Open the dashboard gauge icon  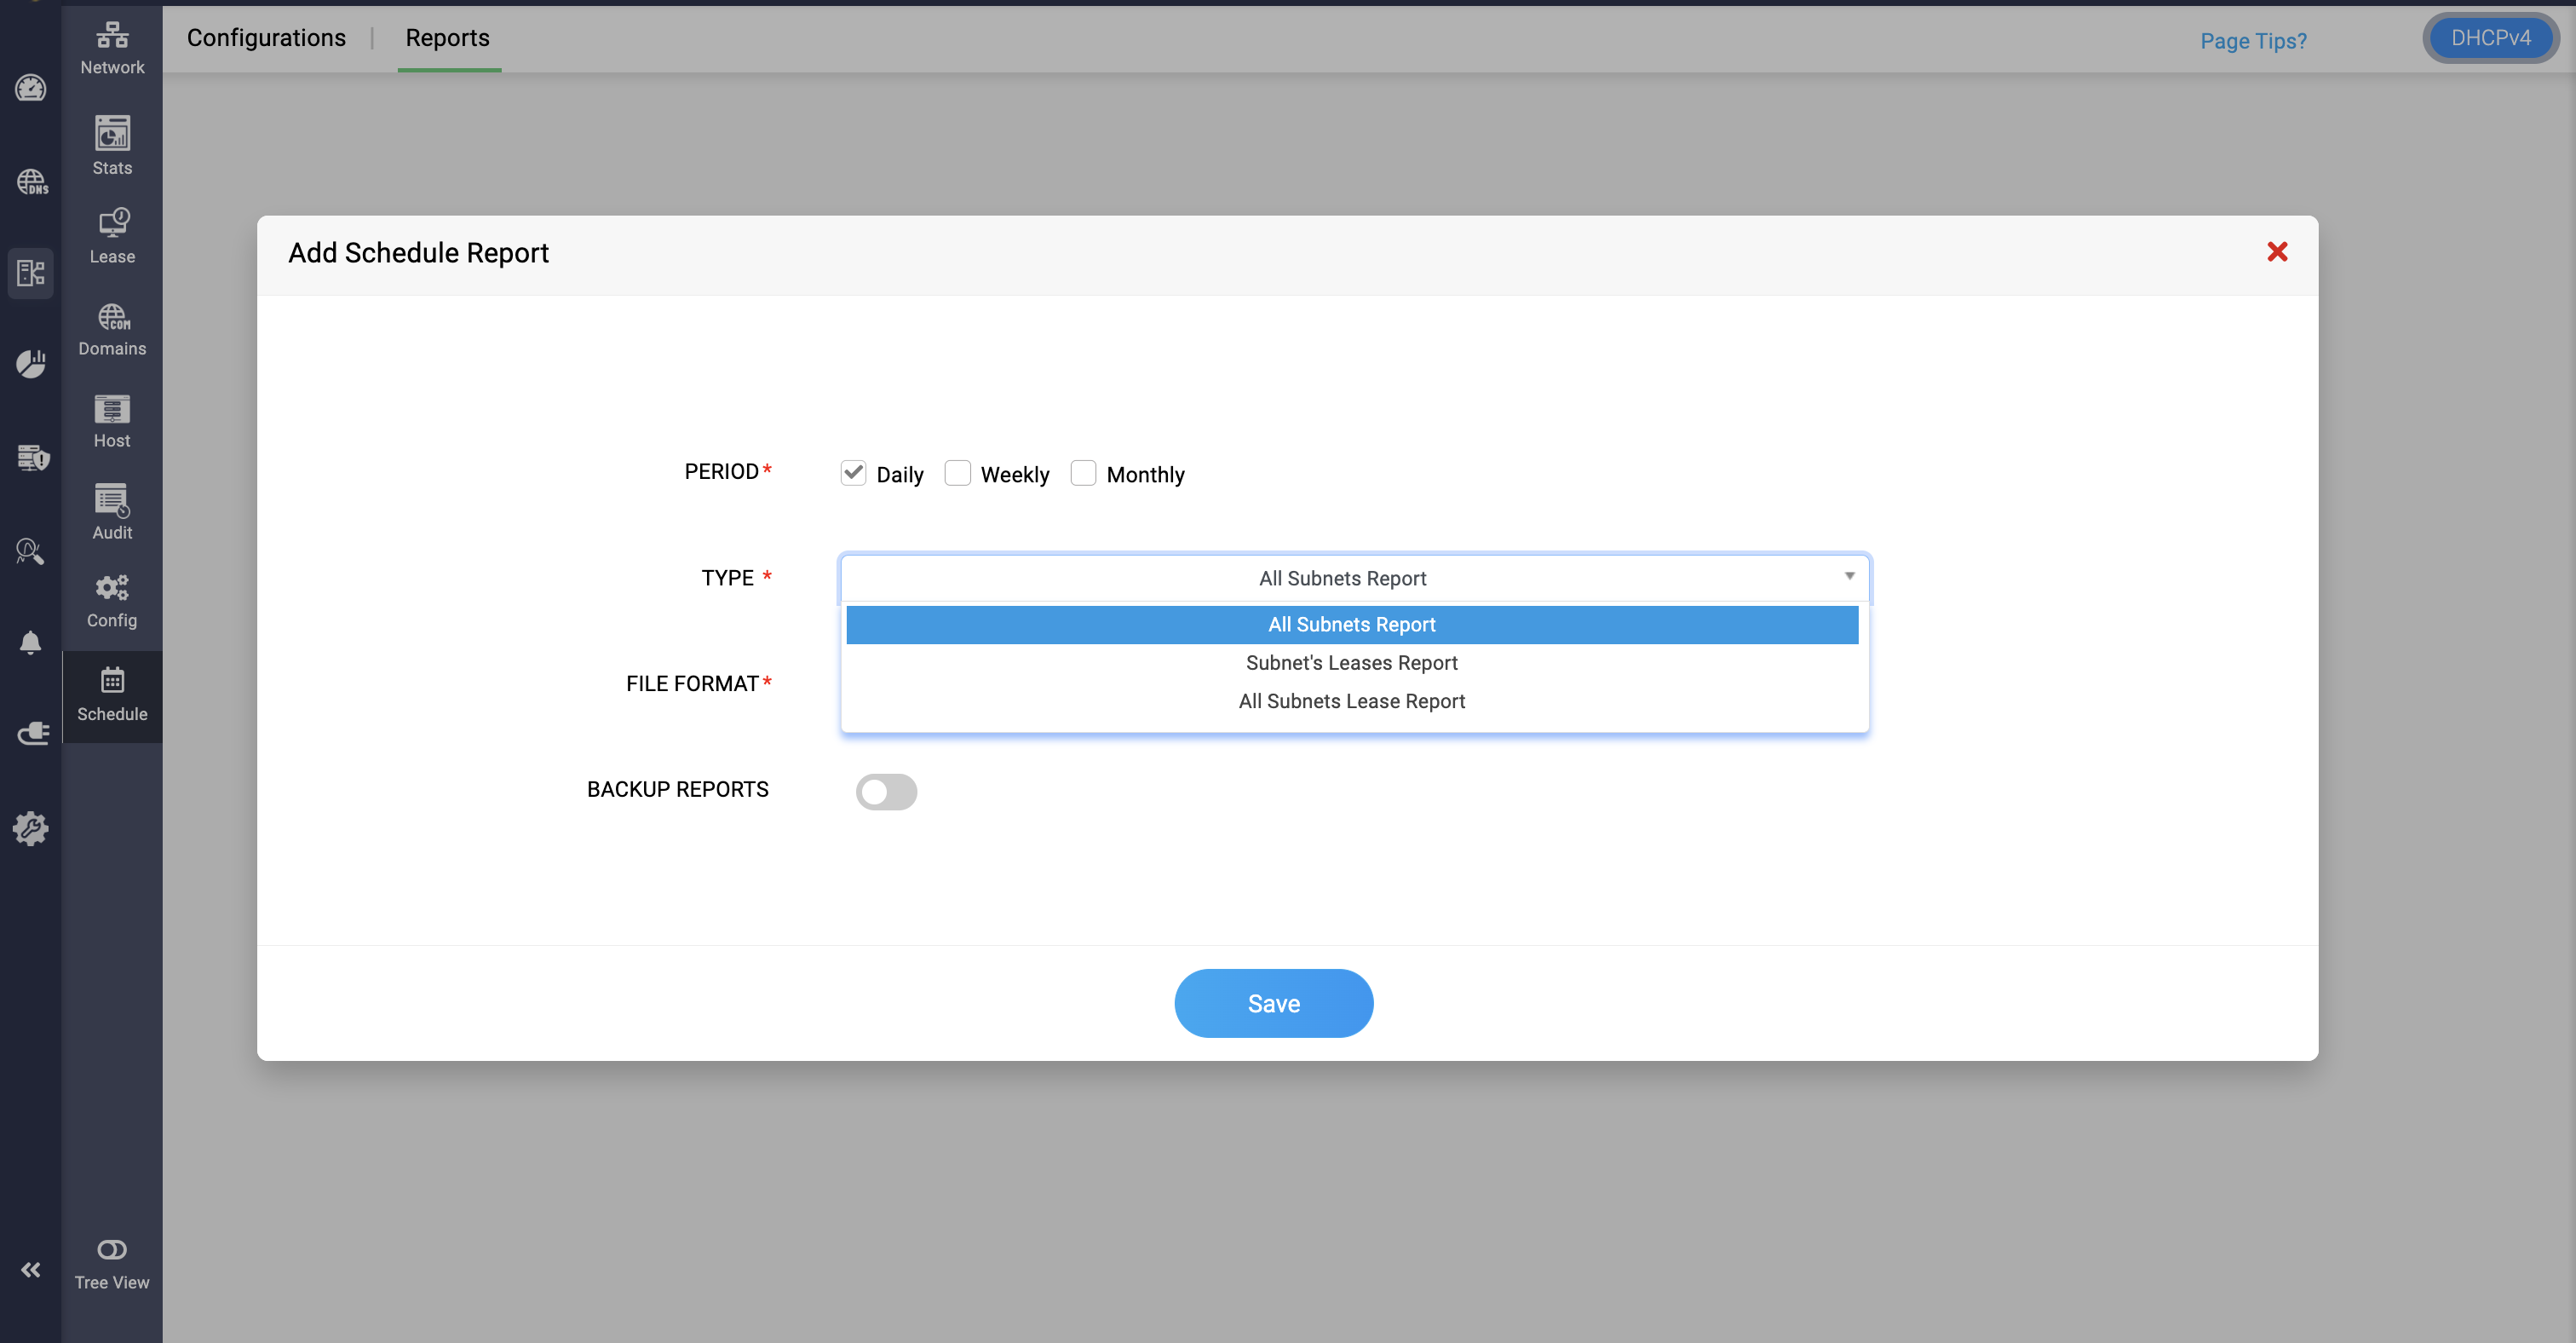pos(31,89)
